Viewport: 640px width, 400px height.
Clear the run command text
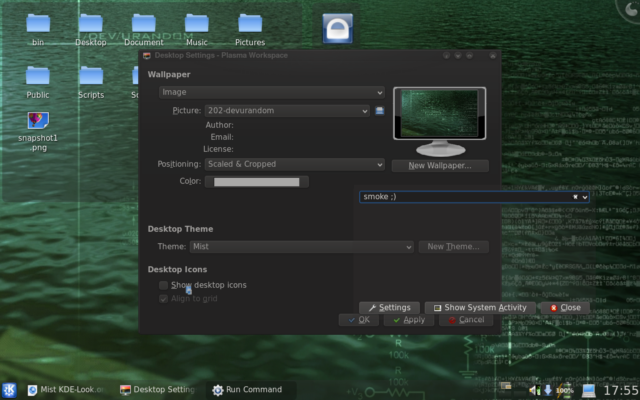576,197
